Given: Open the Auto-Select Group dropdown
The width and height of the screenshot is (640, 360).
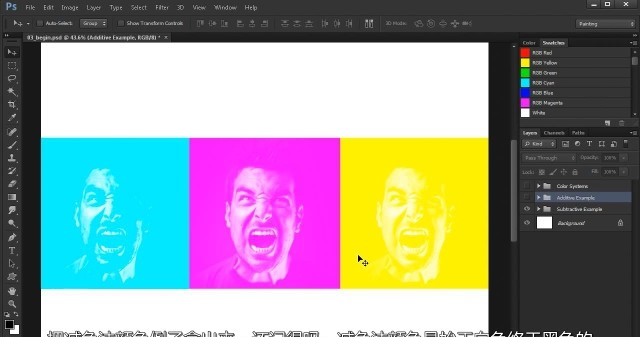Looking at the screenshot, I should point(93,23).
